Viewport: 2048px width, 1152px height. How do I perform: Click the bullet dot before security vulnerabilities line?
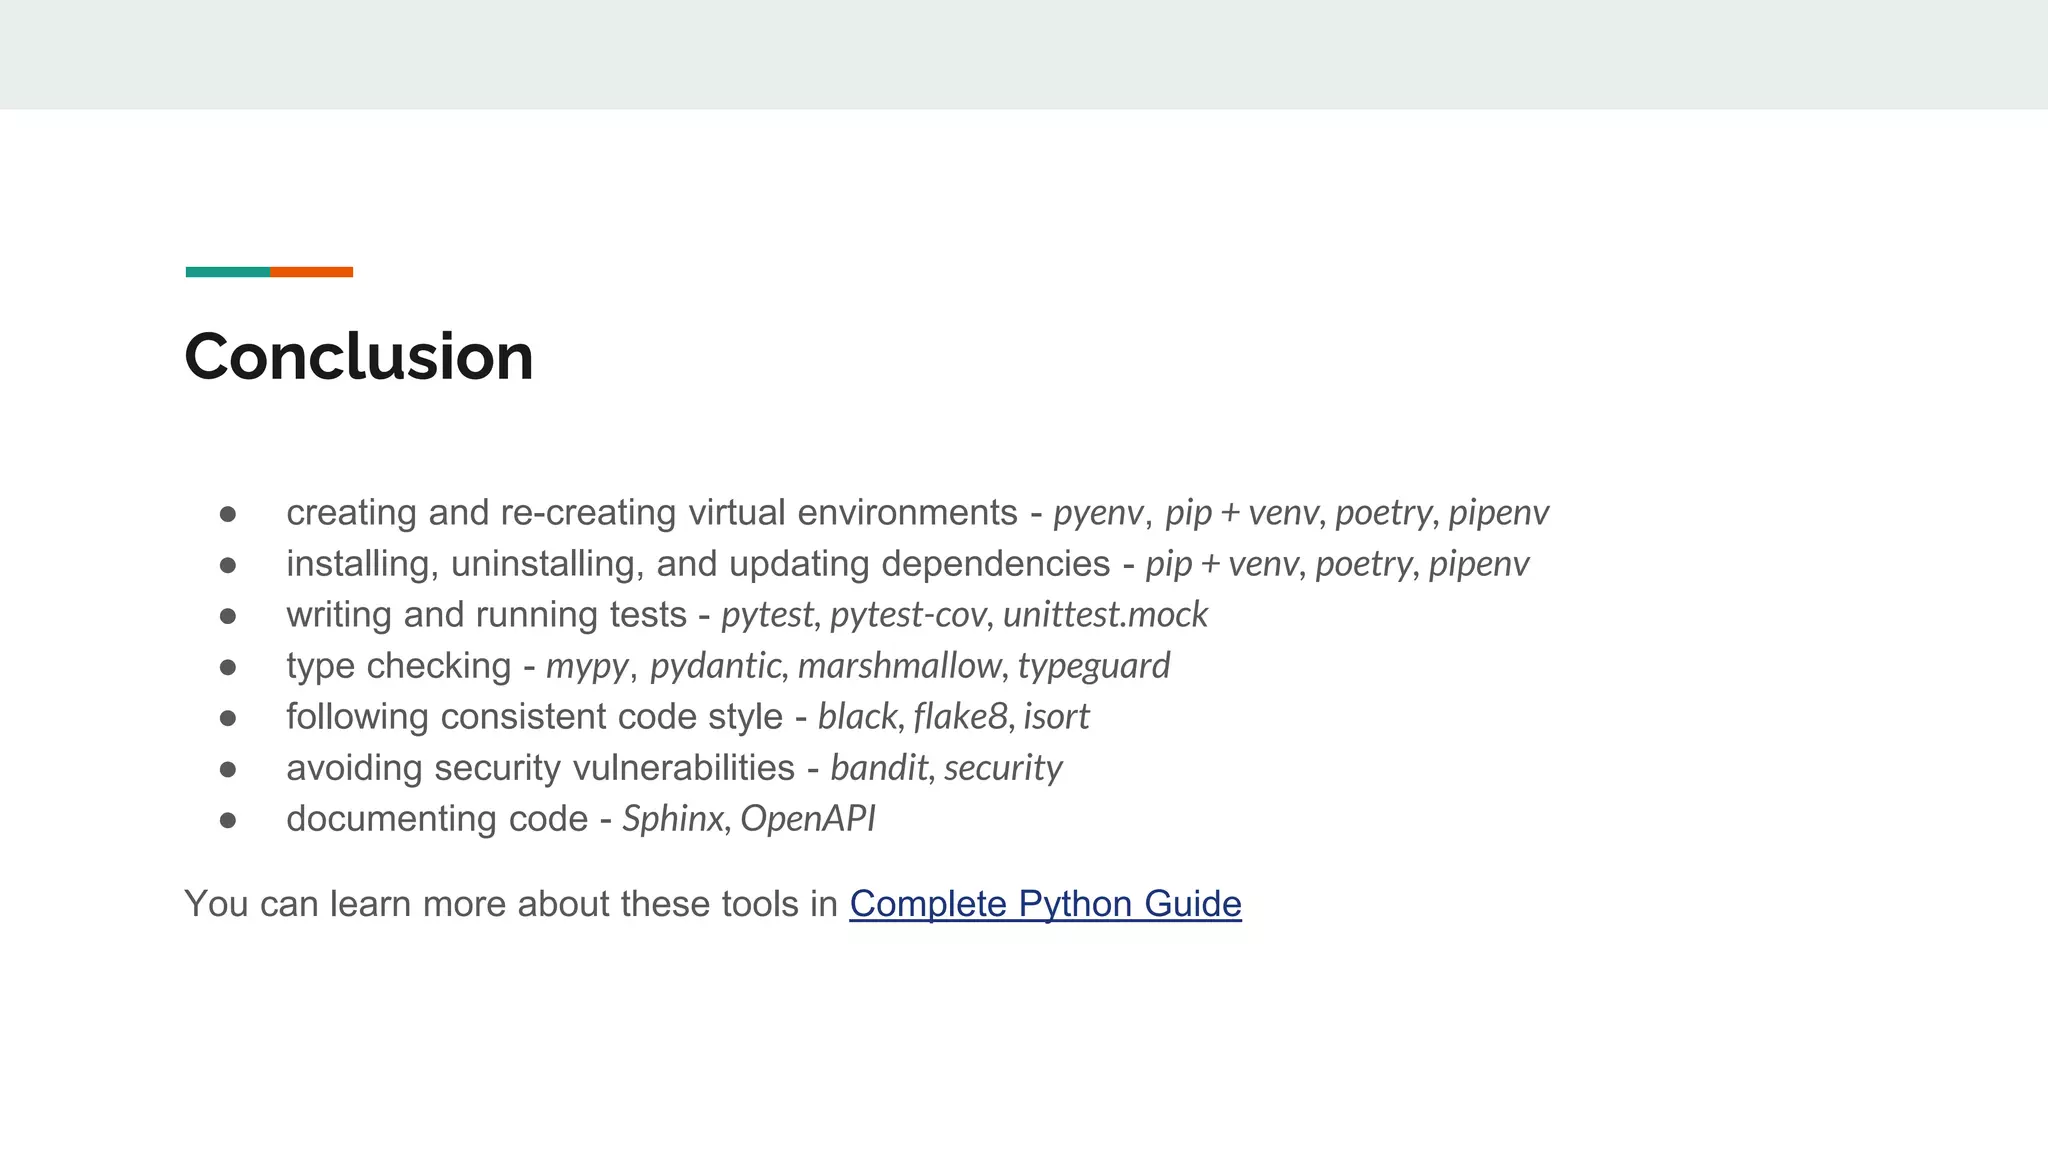pyautogui.click(x=228, y=769)
